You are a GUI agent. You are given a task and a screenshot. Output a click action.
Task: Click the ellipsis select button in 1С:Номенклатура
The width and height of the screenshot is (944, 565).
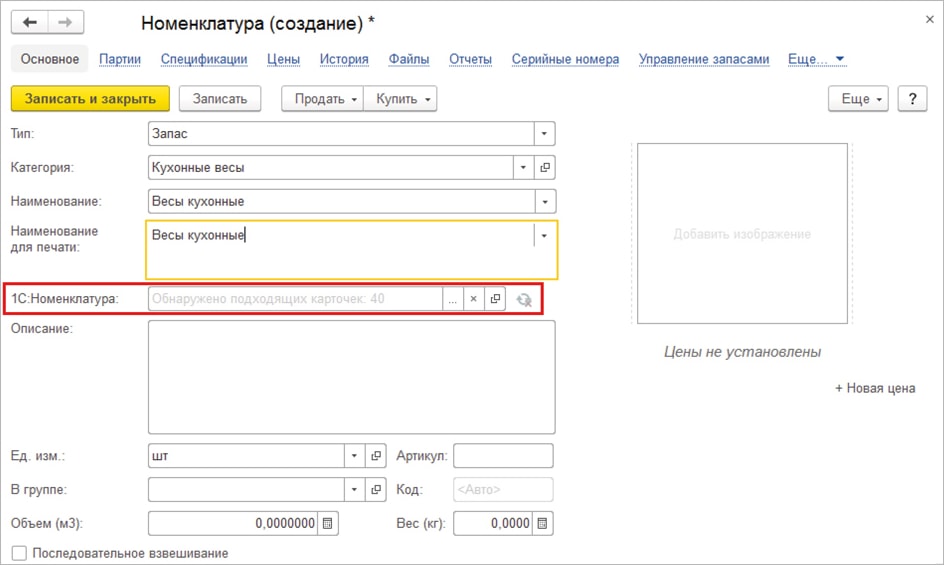(x=453, y=299)
